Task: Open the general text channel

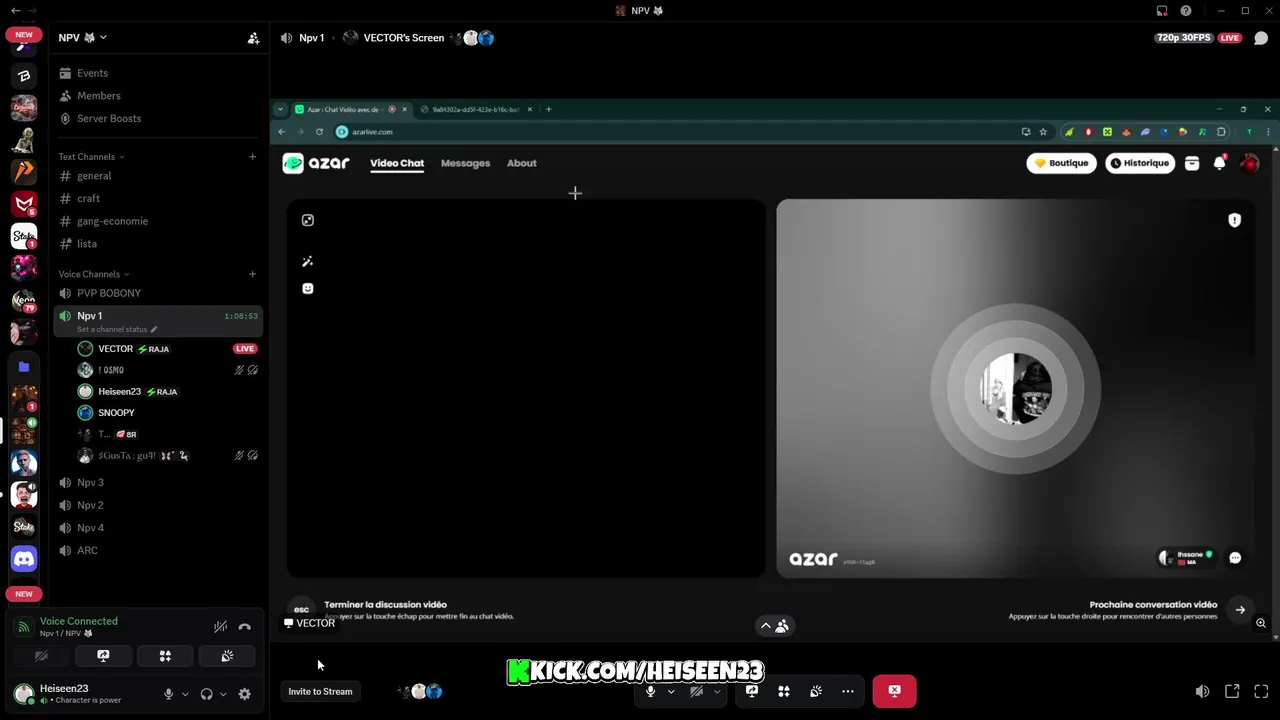Action: pyautogui.click(x=158, y=176)
